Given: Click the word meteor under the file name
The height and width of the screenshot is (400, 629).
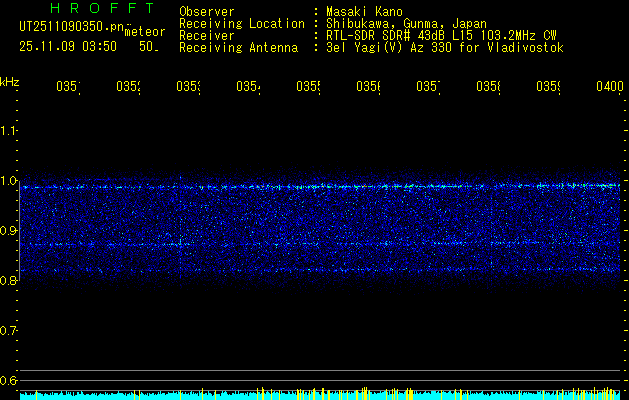Looking at the screenshot, I should 145,32.
